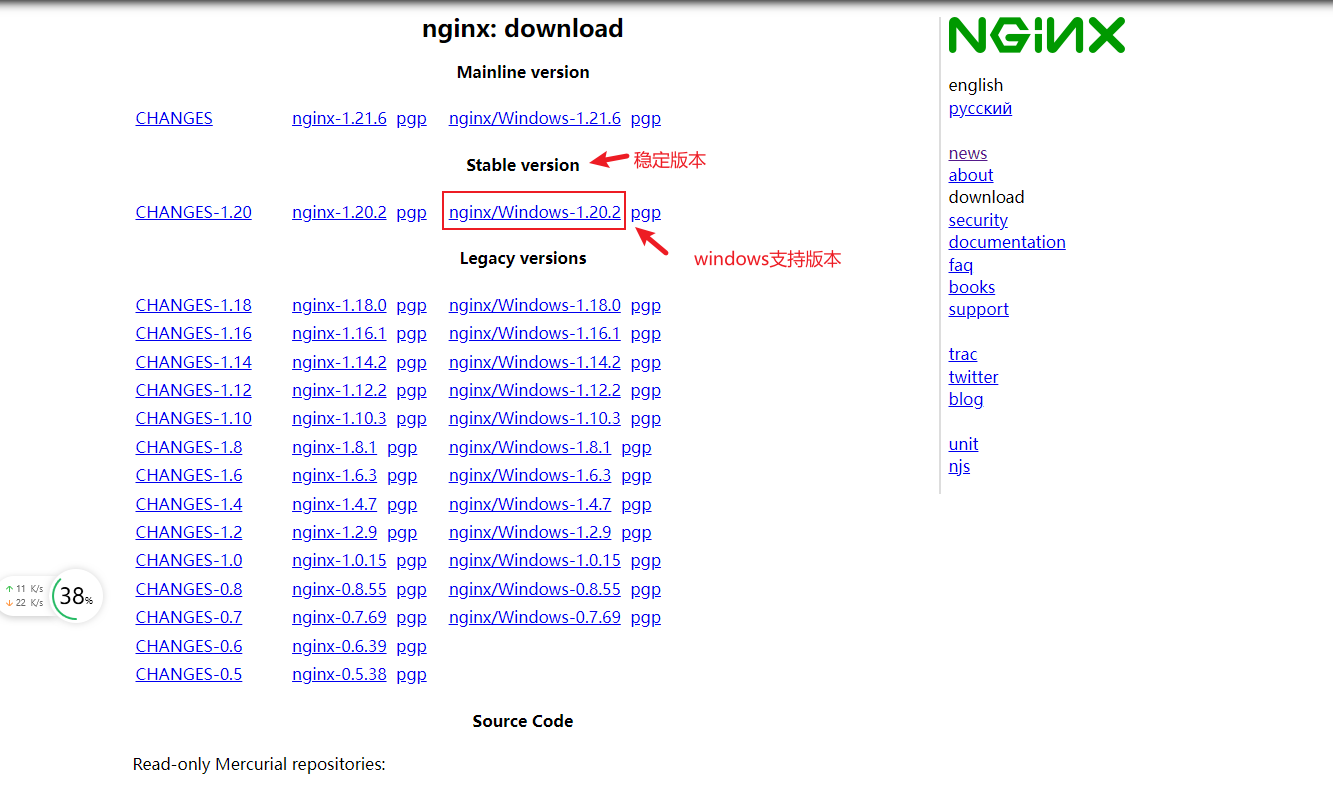Go to the news page
The height and width of the screenshot is (786, 1333).
tap(968, 153)
